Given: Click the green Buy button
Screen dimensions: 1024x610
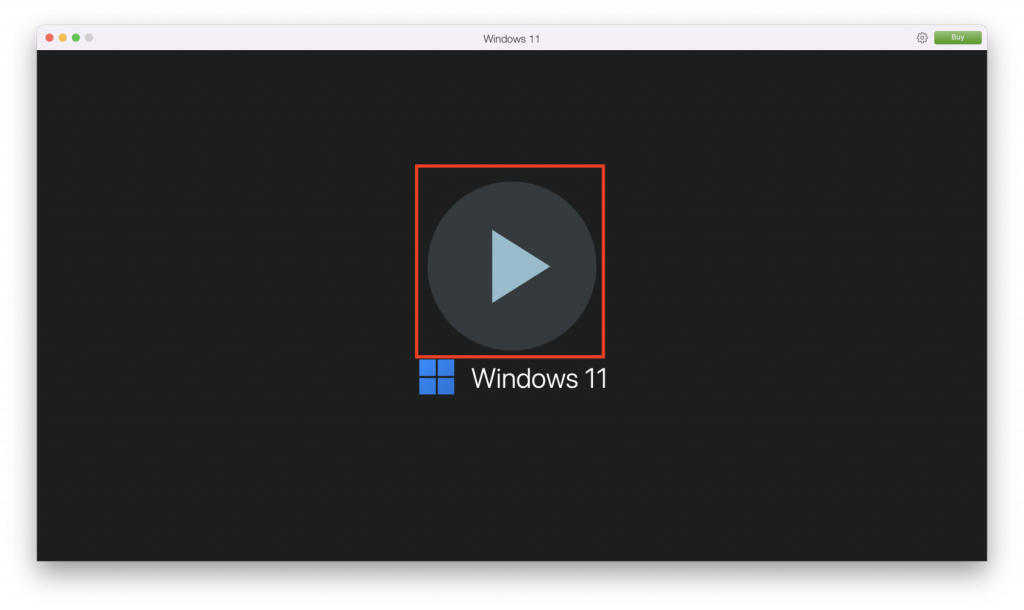Looking at the screenshot, I should point(957,38).
